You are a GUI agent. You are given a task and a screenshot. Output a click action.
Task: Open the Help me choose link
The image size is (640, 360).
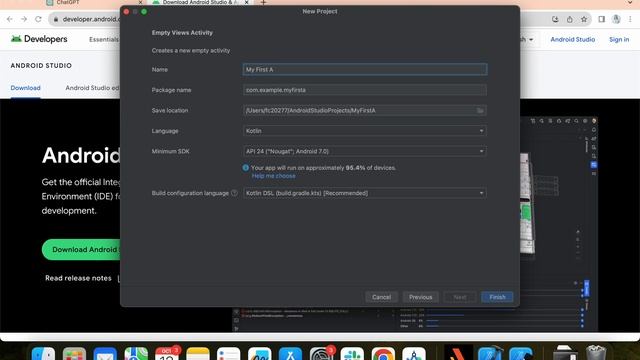point(273,176)
